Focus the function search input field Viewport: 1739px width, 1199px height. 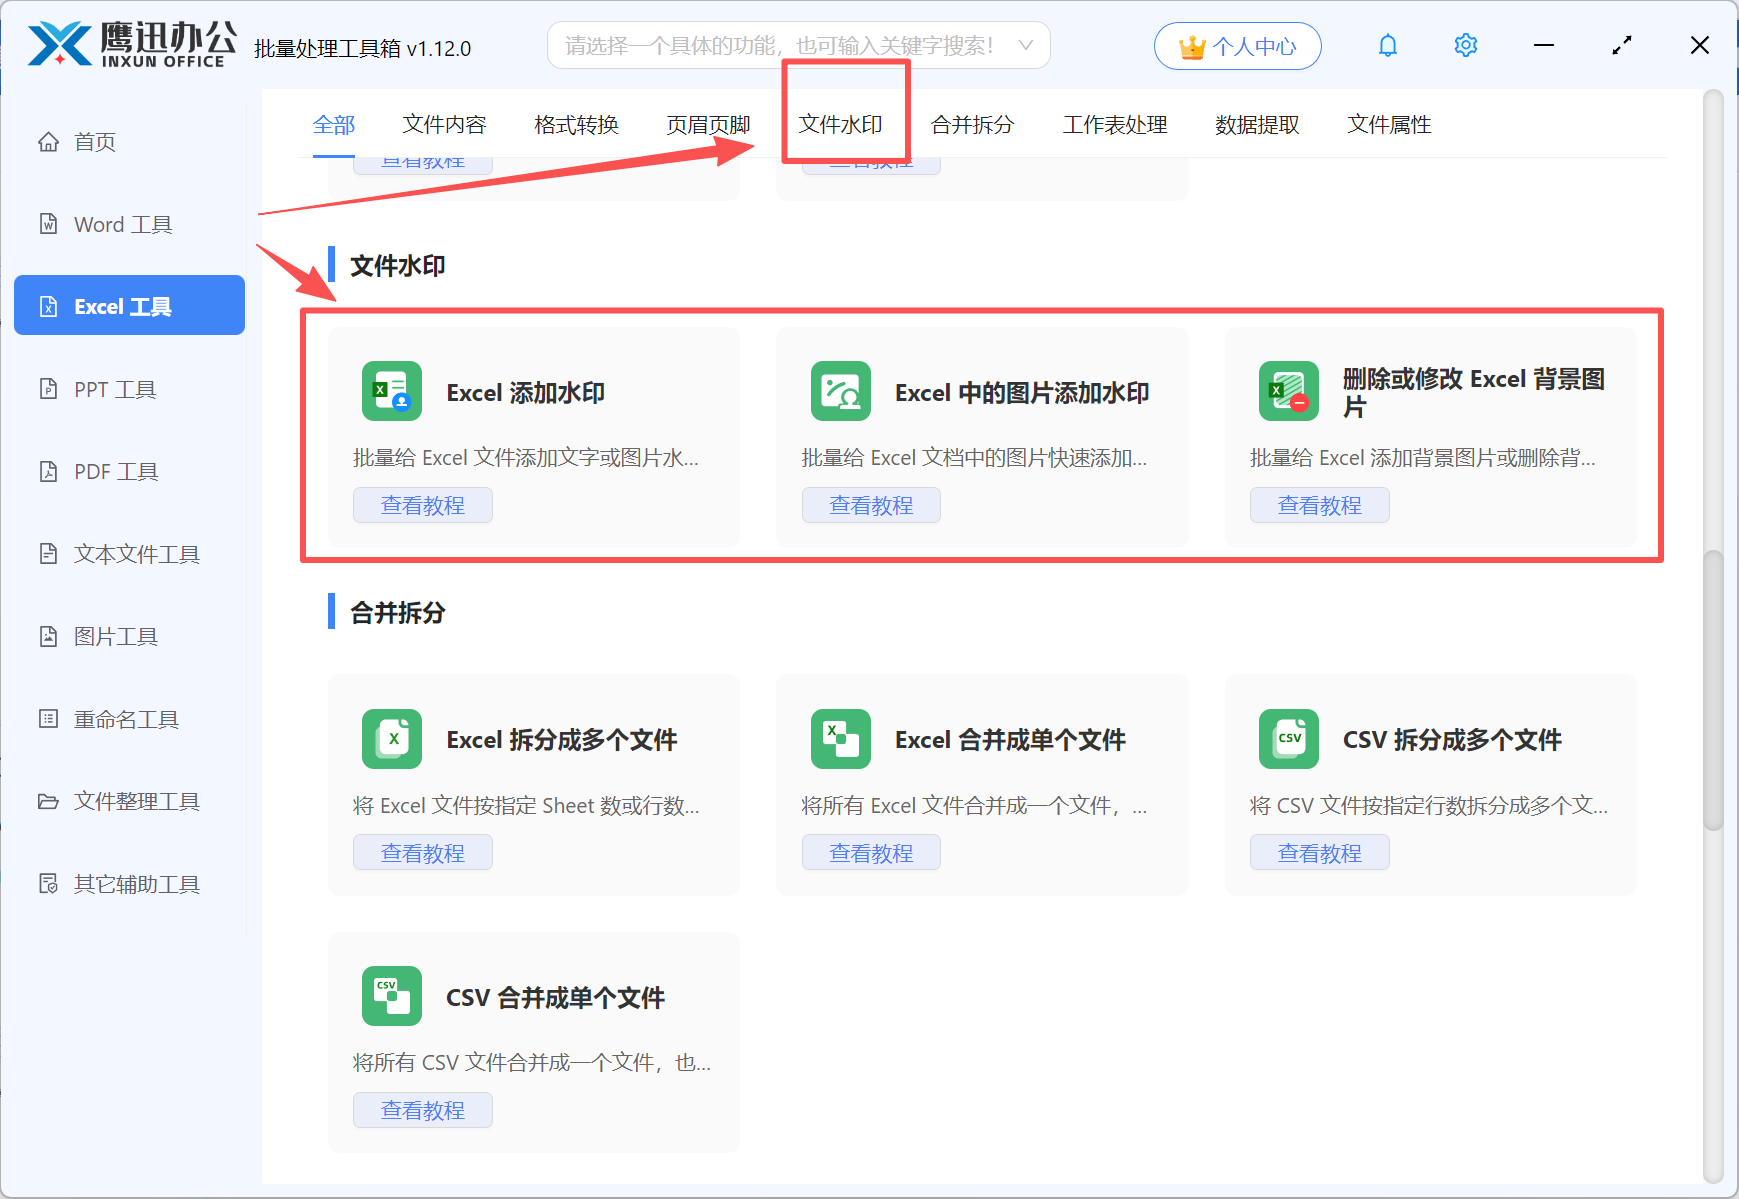pyautogui.click(x=780, y=45)
